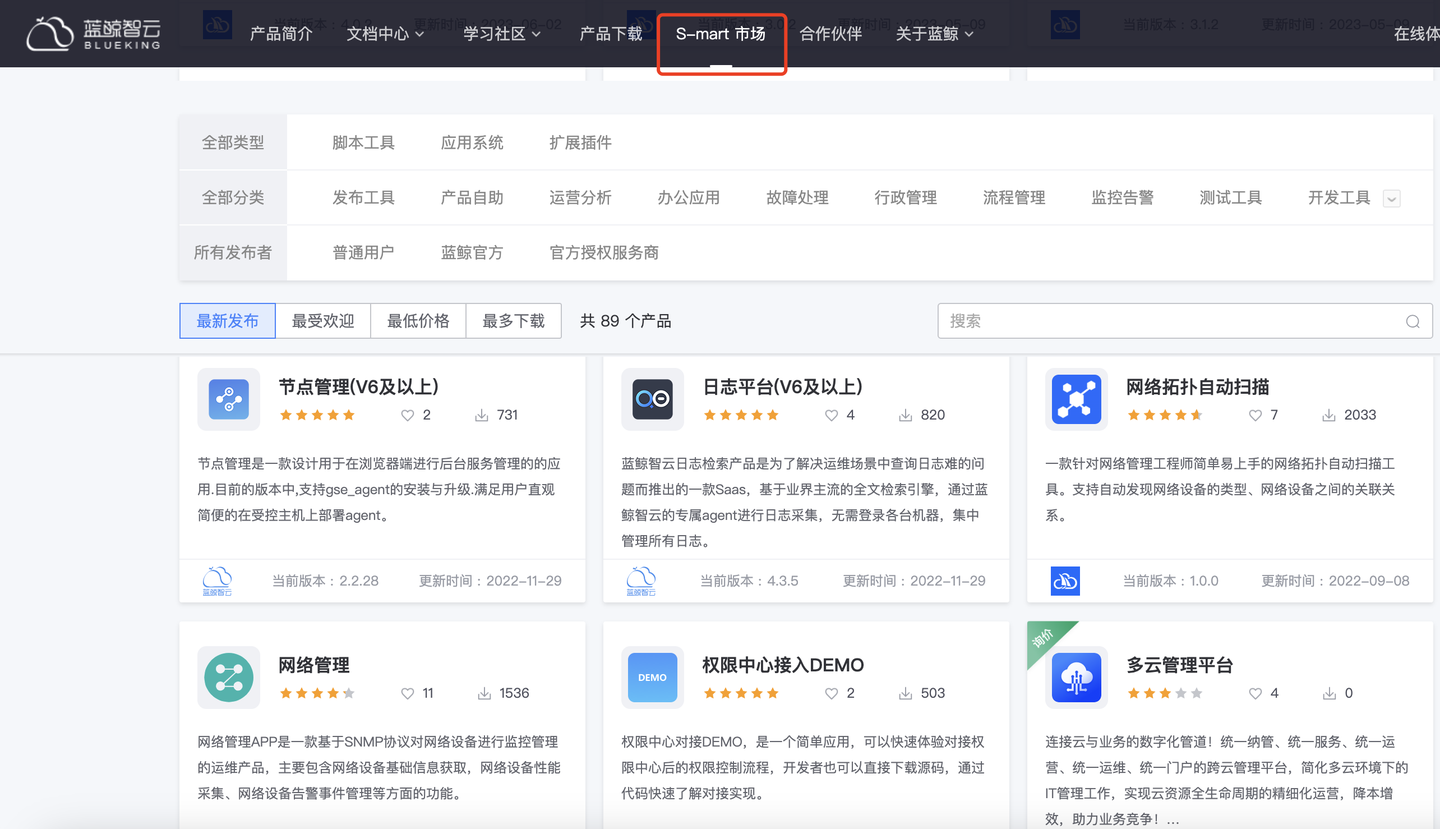Open the 网络管理 product title
The width and height of the screenshot is (1440, 829).
coord(314,666)
